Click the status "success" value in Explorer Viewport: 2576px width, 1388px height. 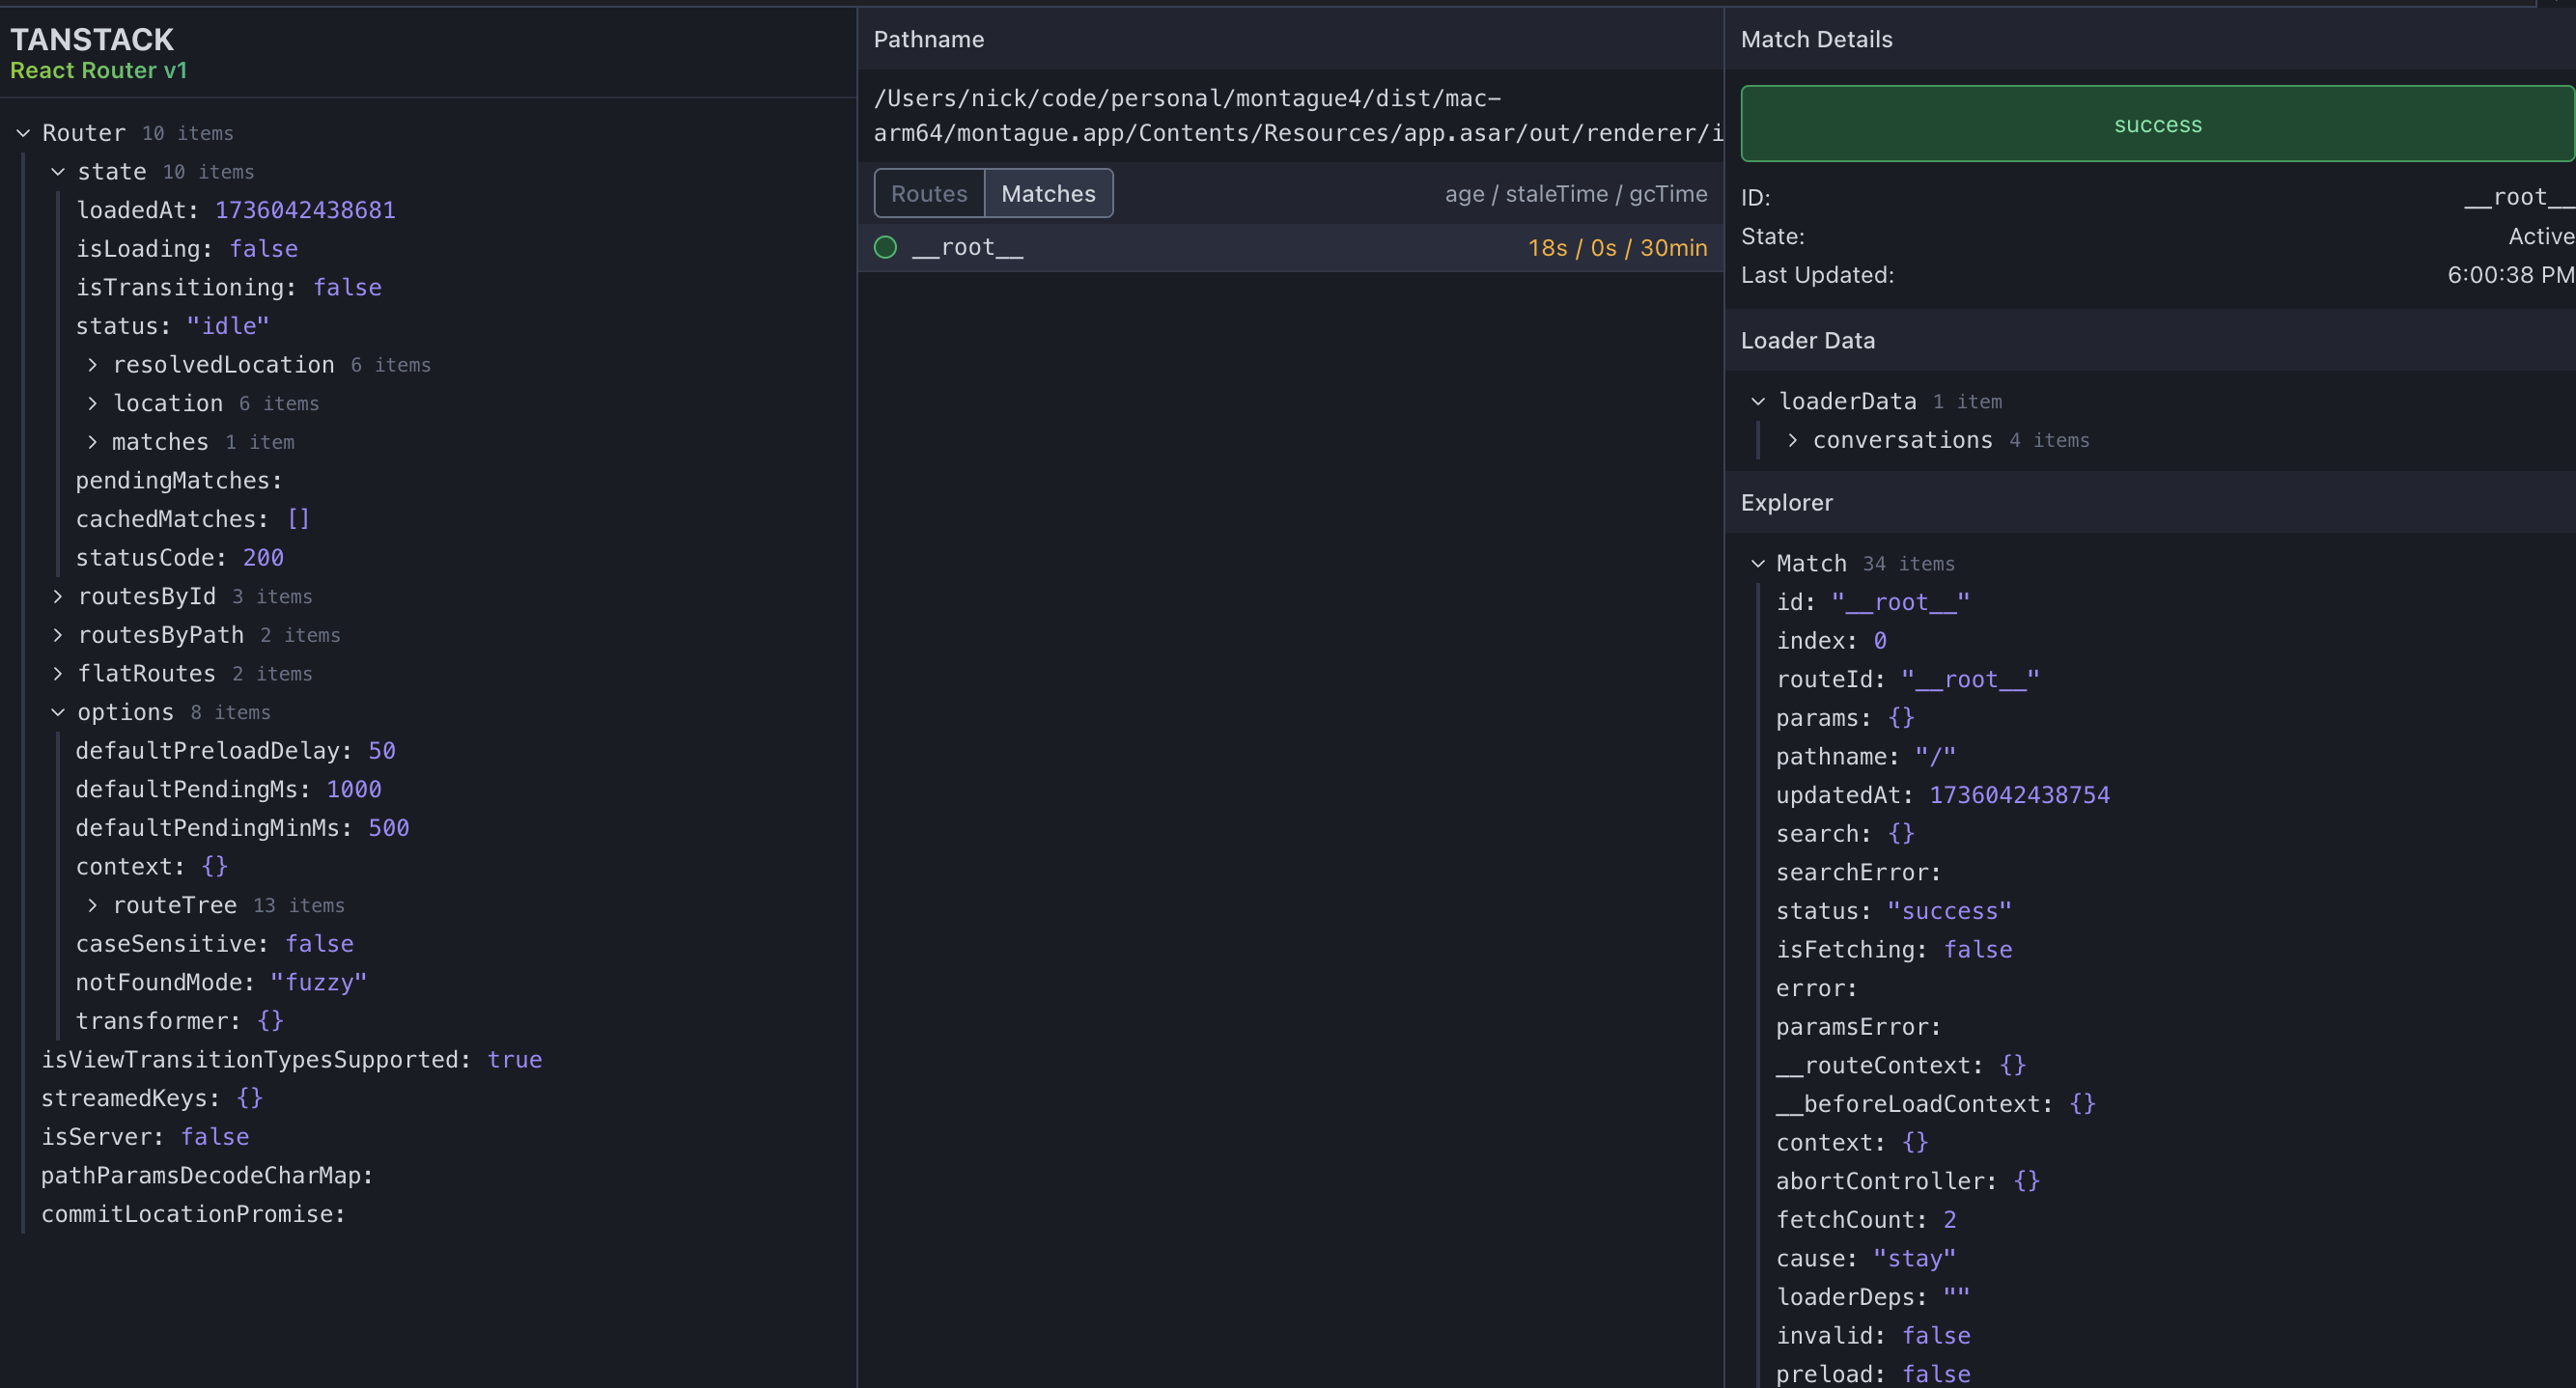coord(1949,911)
